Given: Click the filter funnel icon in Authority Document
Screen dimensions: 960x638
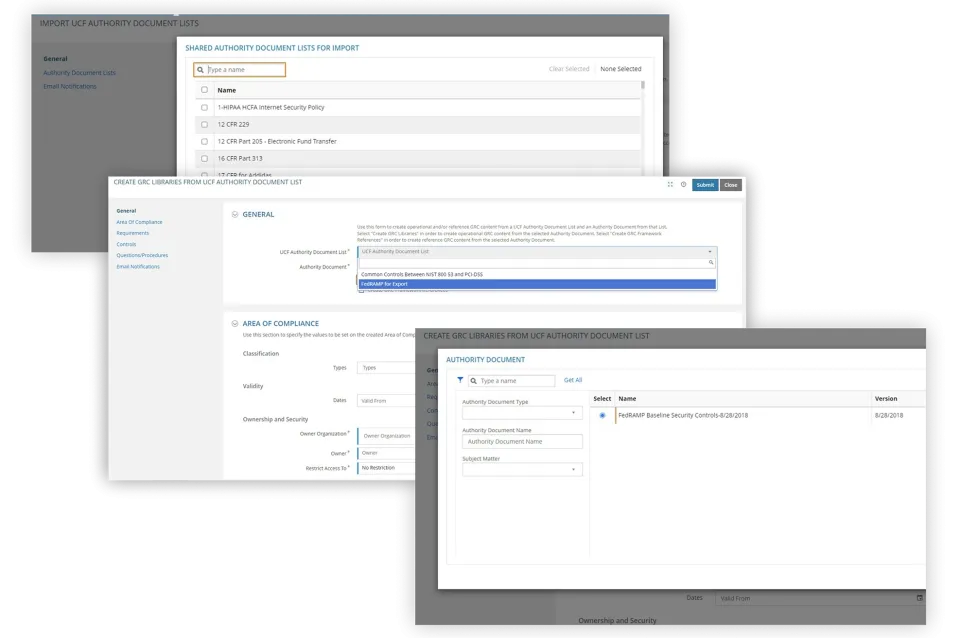Looking at the screenshot, I should (x=460, y=381).
